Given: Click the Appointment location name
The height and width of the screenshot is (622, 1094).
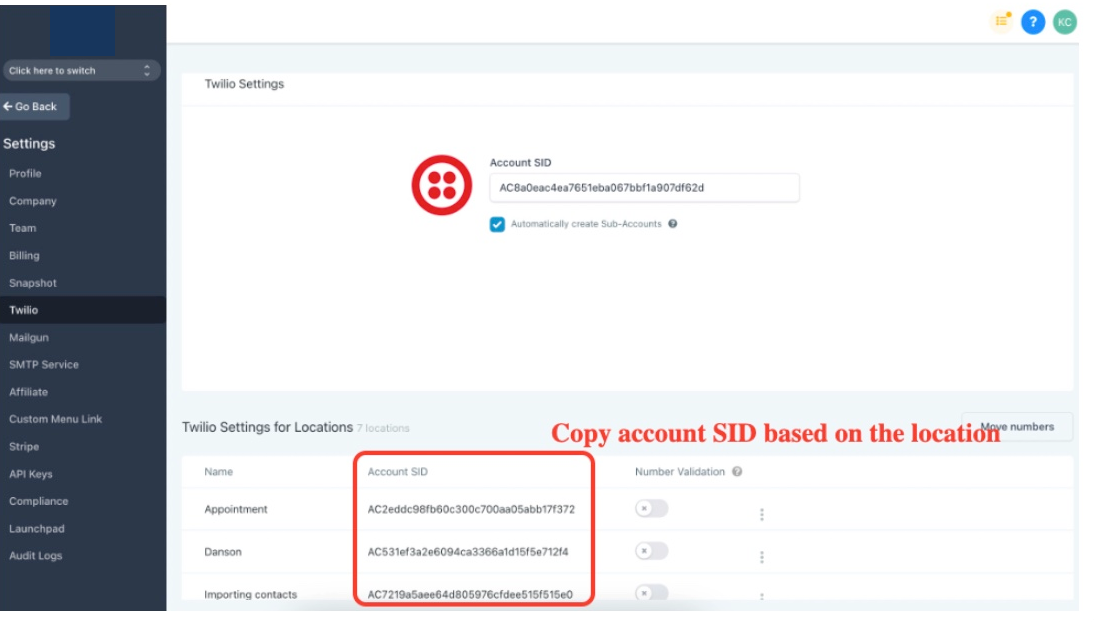Looking at the screenshot, I should (x=236, y=510).
